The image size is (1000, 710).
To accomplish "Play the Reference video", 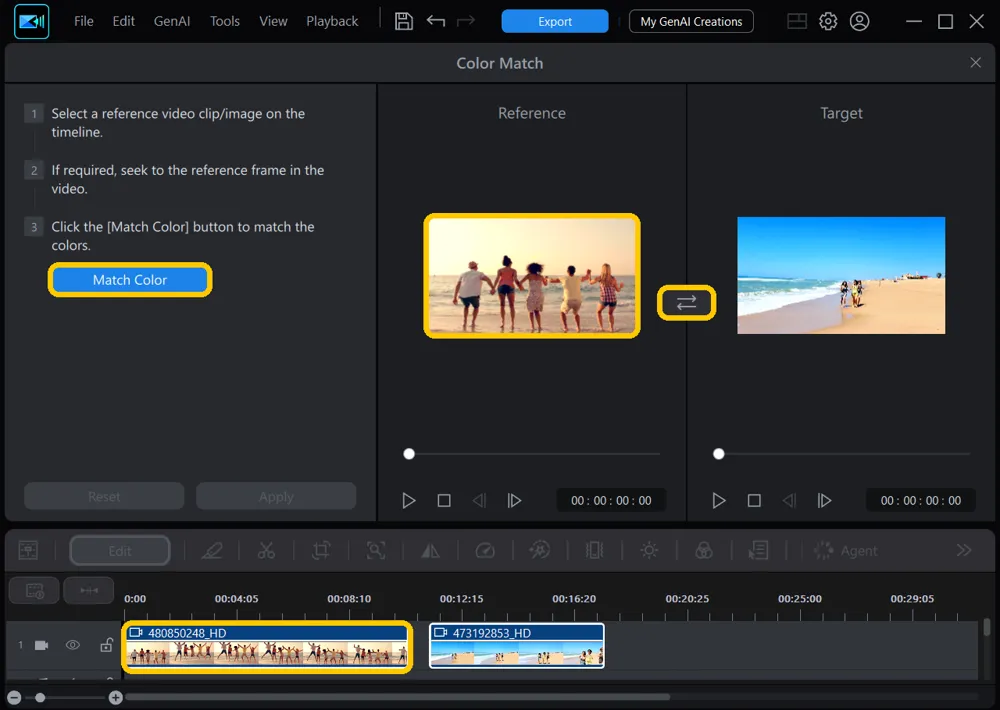I will (x=409, y=501).
